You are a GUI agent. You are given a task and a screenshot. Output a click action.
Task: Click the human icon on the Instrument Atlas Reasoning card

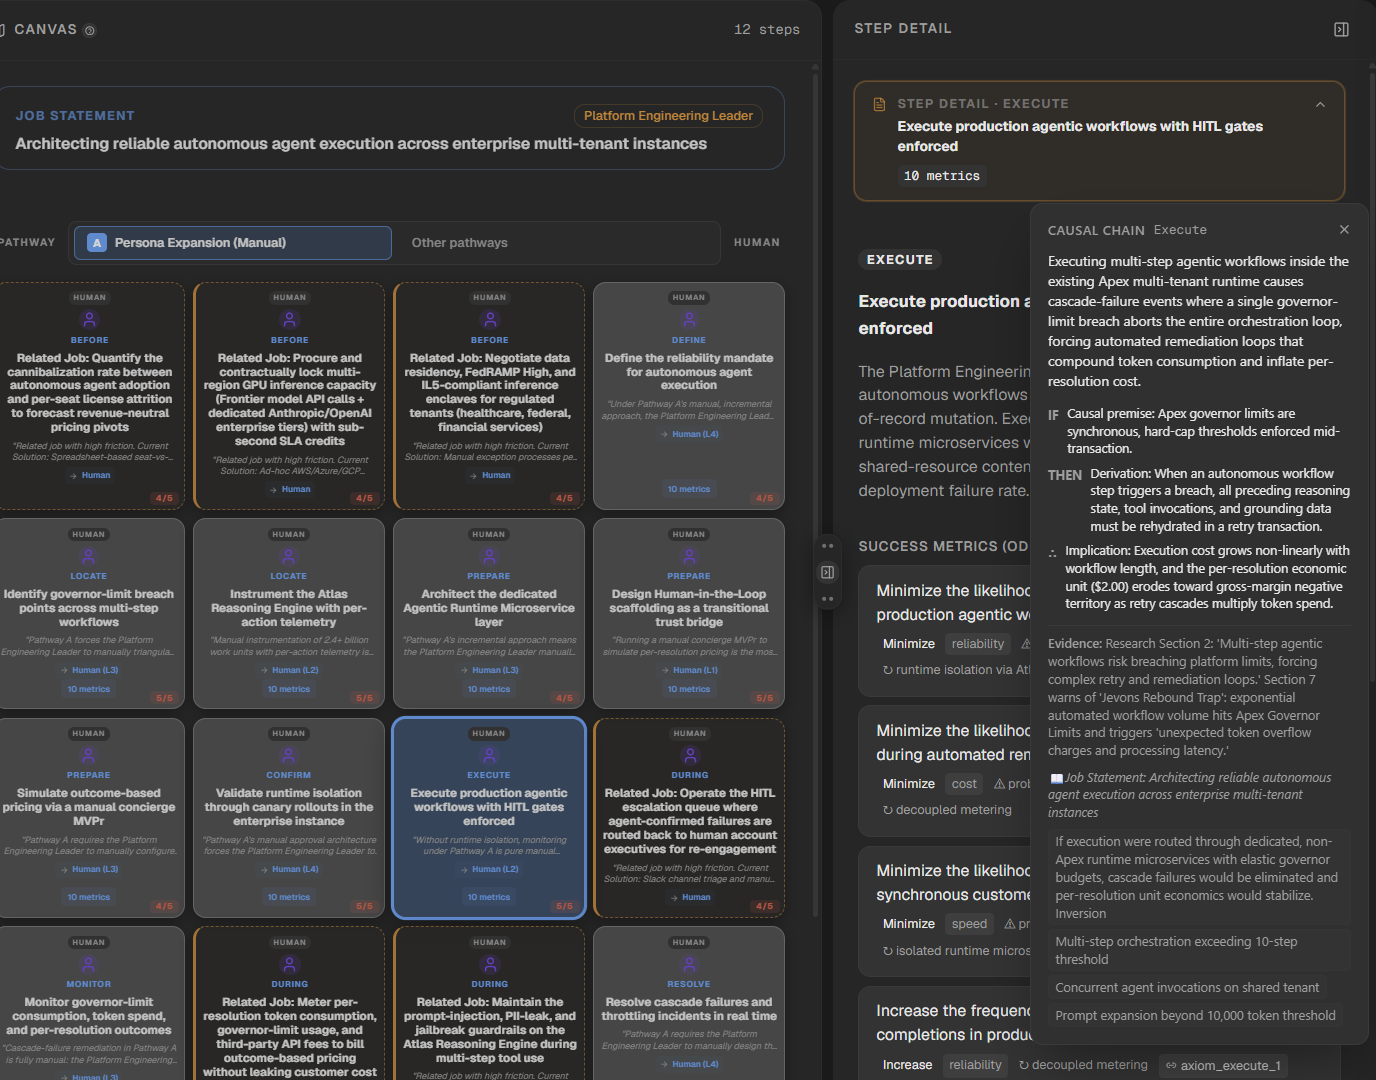tap(288, 557)
